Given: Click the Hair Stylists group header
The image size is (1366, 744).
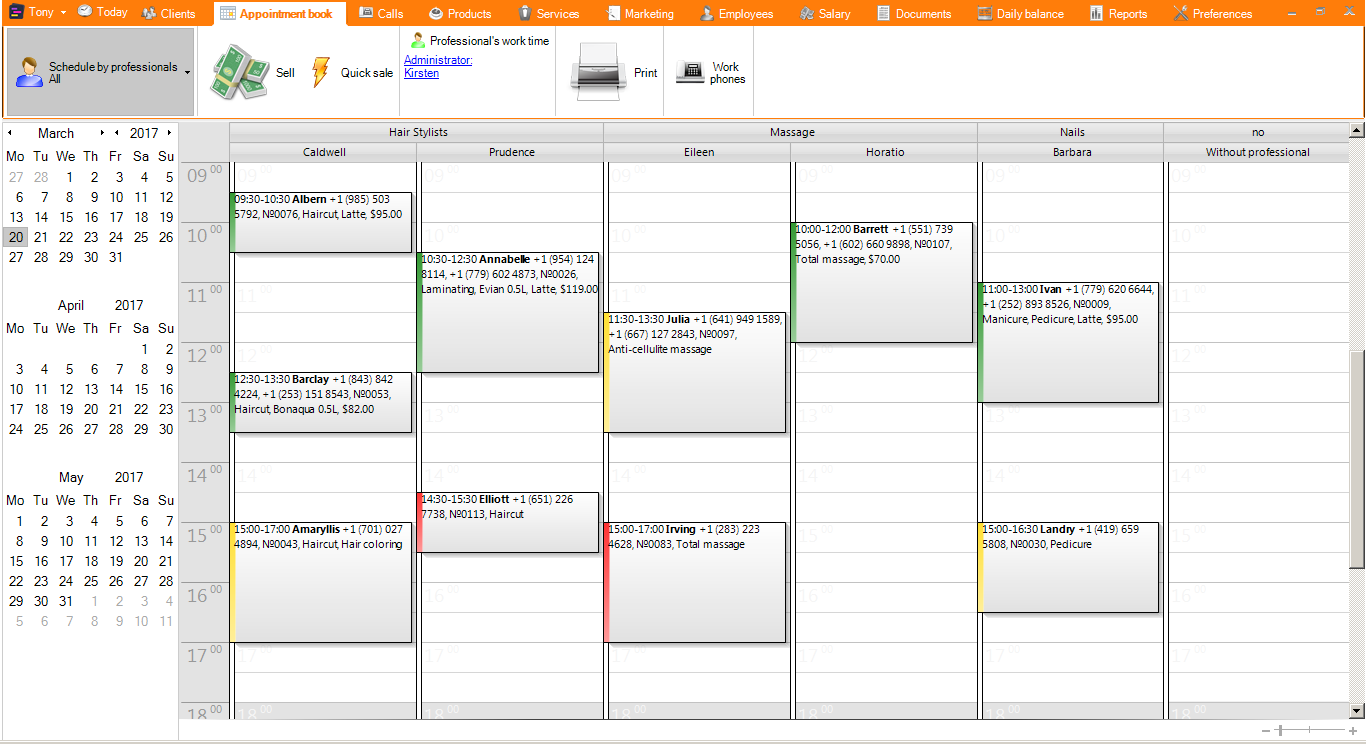Looking at the screenshot, I should (417, 132).
